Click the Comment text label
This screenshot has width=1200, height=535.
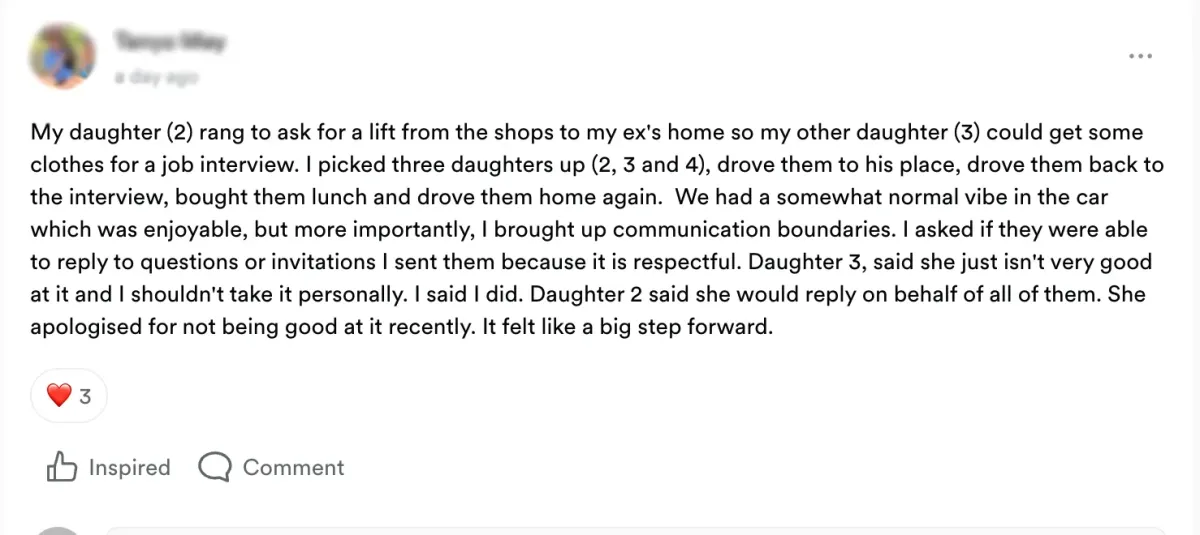click(x=293, y=467)
